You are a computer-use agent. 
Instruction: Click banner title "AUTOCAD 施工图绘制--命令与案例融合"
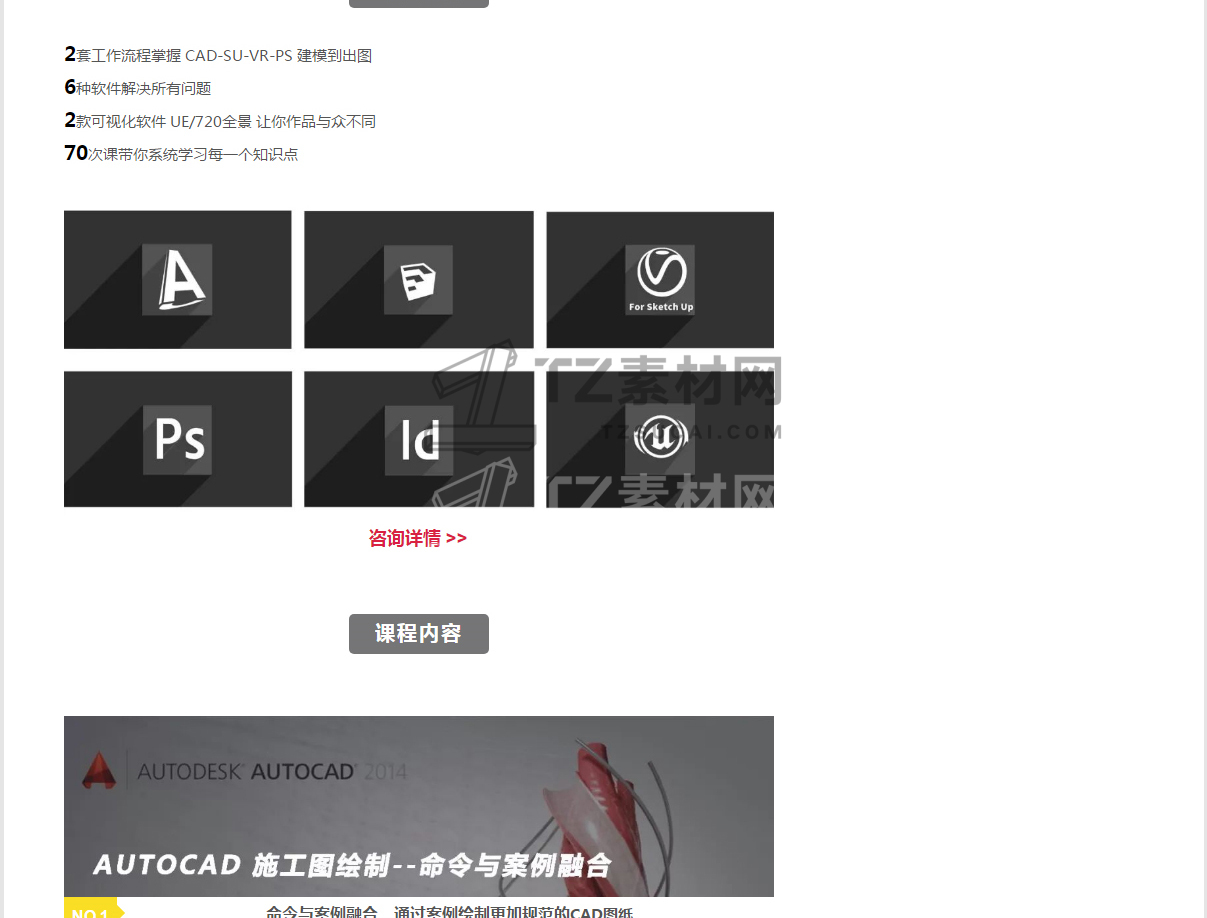352,865
